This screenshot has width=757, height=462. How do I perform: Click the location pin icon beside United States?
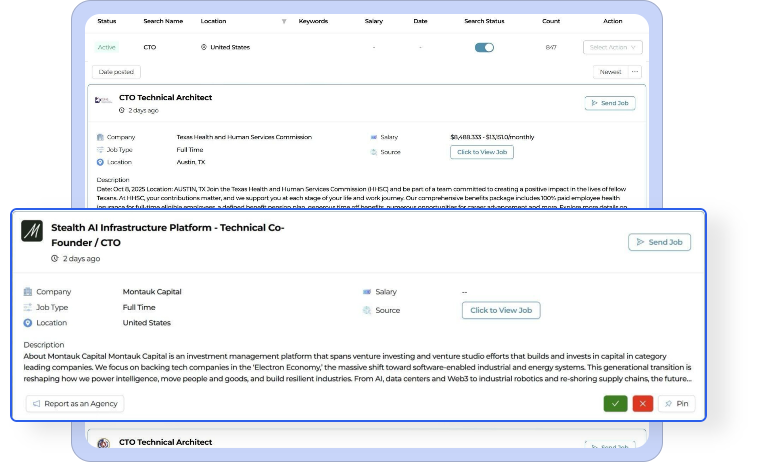tap(204, 47)
